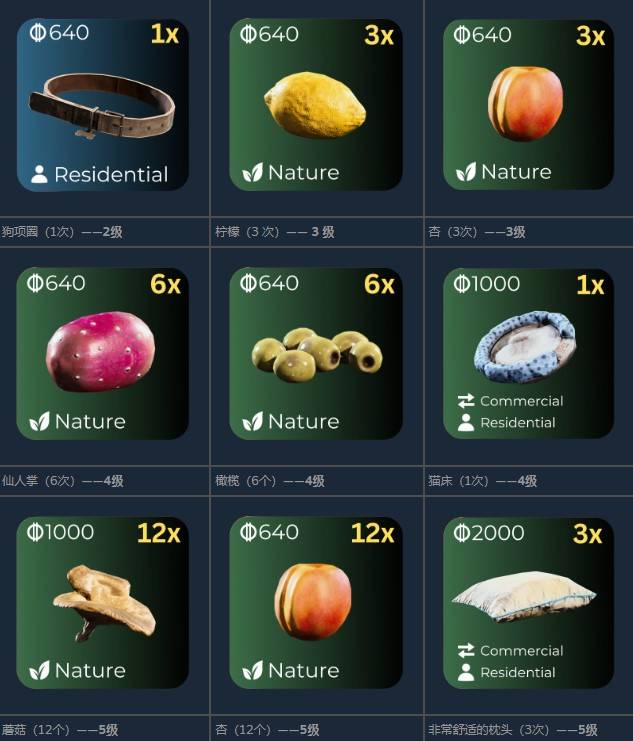
Task: Choose the mushroom item image
Action: click(104, 603)
